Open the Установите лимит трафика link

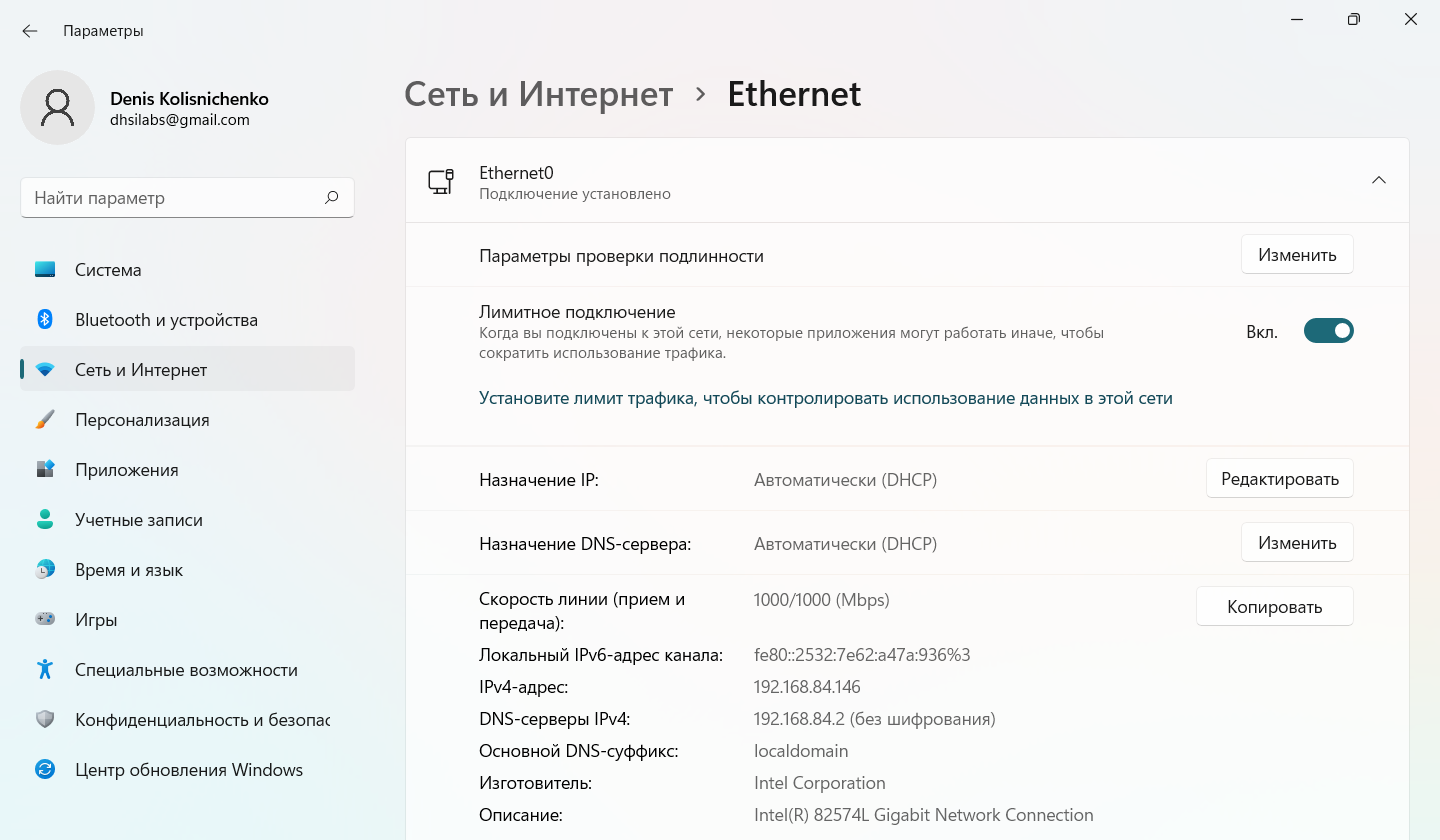tap(825, 398)
